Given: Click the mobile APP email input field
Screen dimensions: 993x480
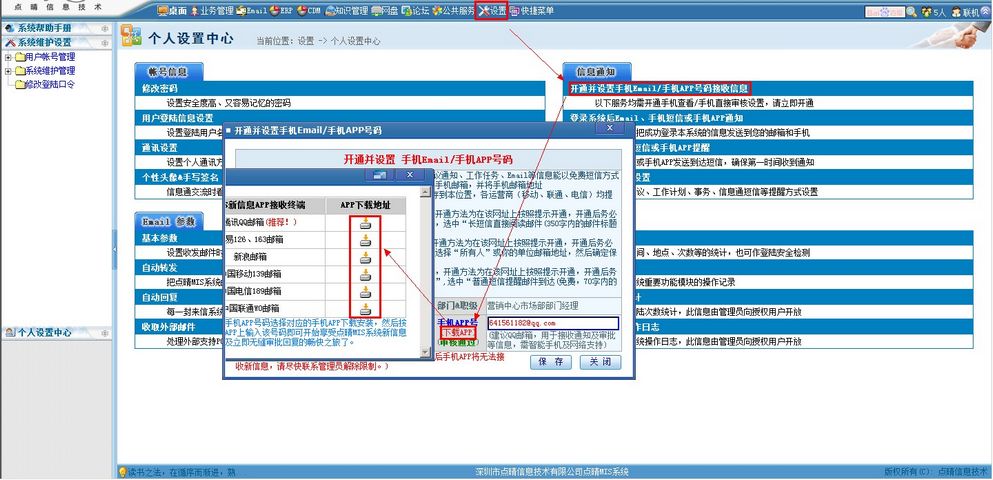Looking at the screenshot, I should (x=553, y=323).
